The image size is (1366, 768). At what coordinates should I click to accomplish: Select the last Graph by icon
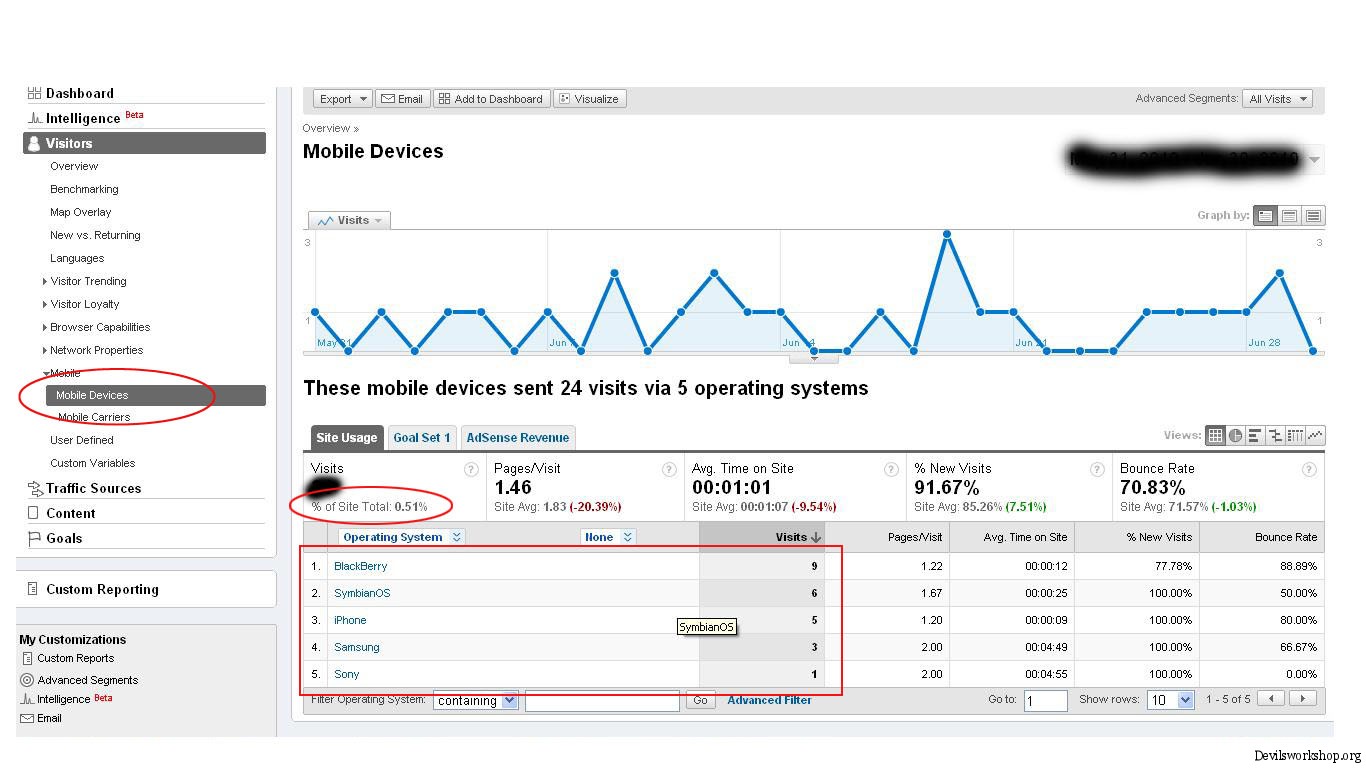1313,215
